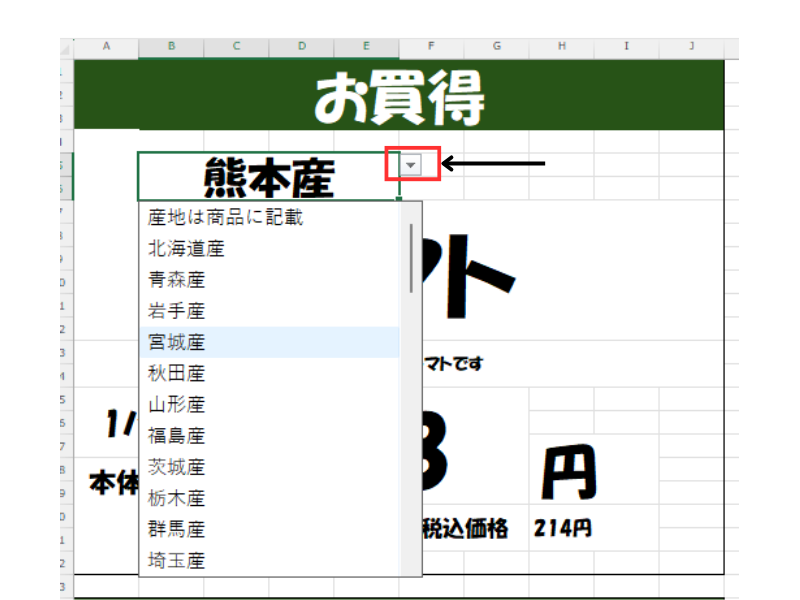Screen dimensions: 800x600
Task: Pick 青森産 from the origin list
Action: [177, 280]
